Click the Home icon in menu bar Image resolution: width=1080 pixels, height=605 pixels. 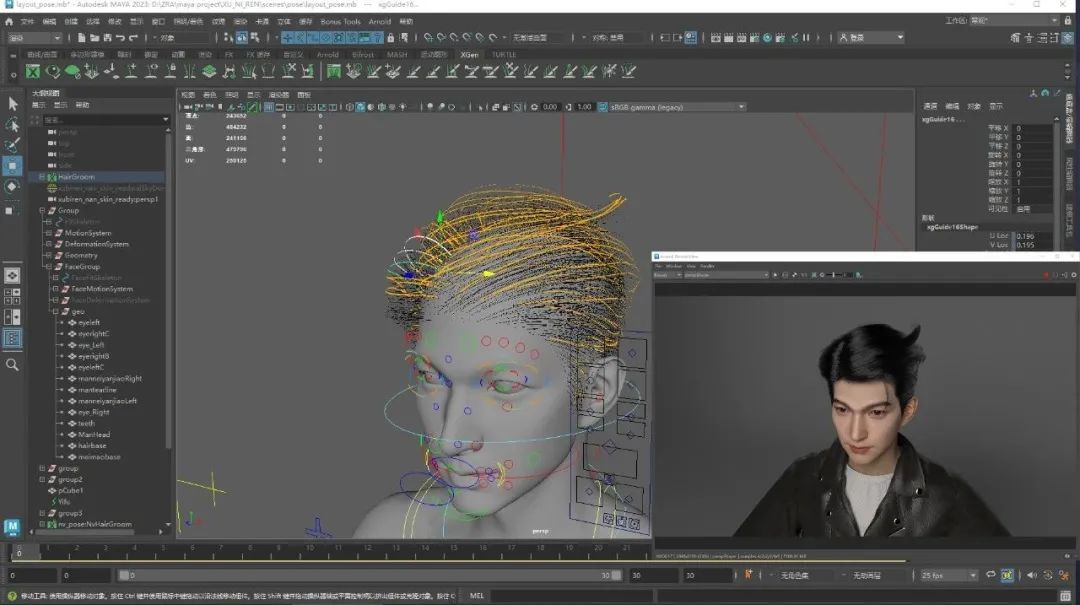[x=10, y=21]
